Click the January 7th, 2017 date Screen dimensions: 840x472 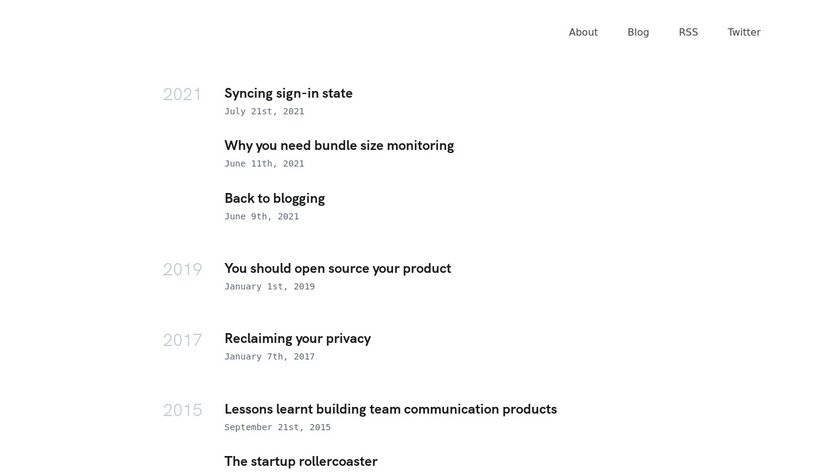click(269, 356)
